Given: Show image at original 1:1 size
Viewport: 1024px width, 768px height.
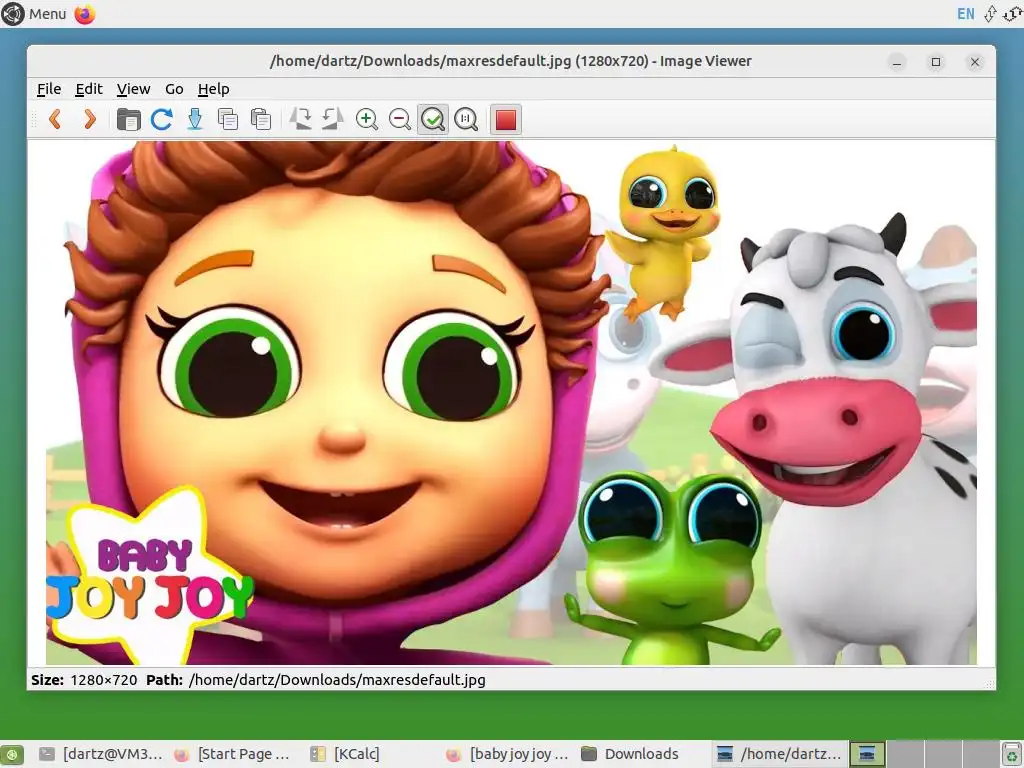Looking at the screenshot, I should pos(466,119).
